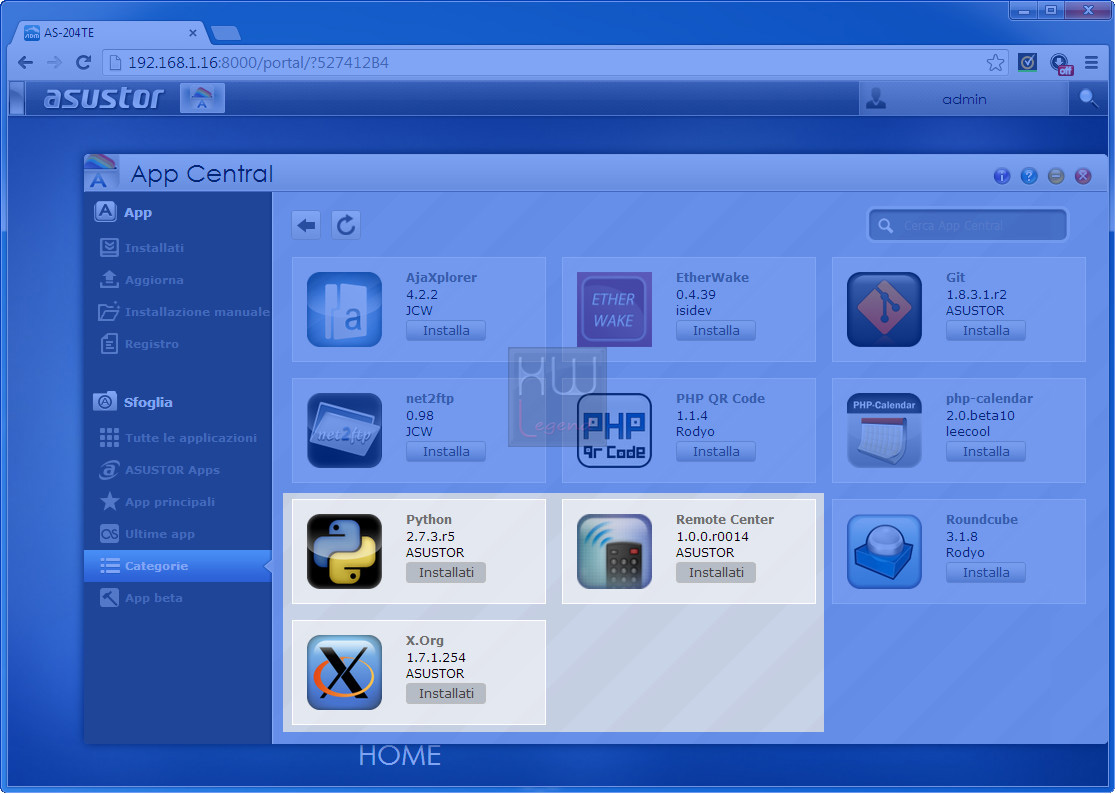The height and width of the screenshot is (794, 1116).
Task: Open the net2ftp app icon
Action: coord(344,430)
